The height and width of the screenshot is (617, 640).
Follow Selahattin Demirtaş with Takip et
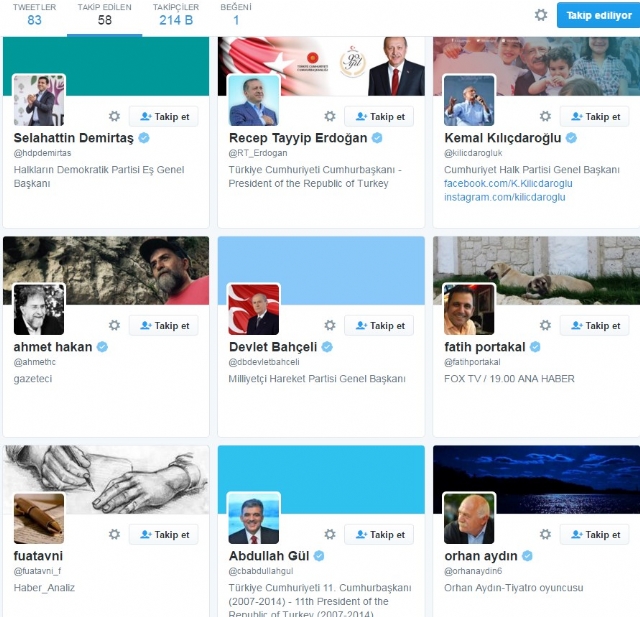[x=164, y=117]
